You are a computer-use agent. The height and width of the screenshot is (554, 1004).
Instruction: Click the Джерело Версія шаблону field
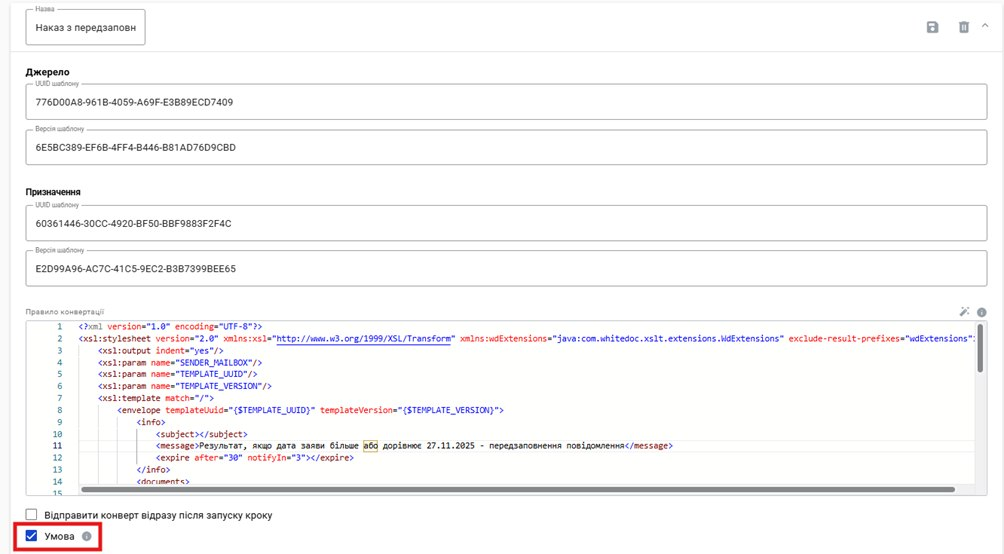click(x=506, y=147)
